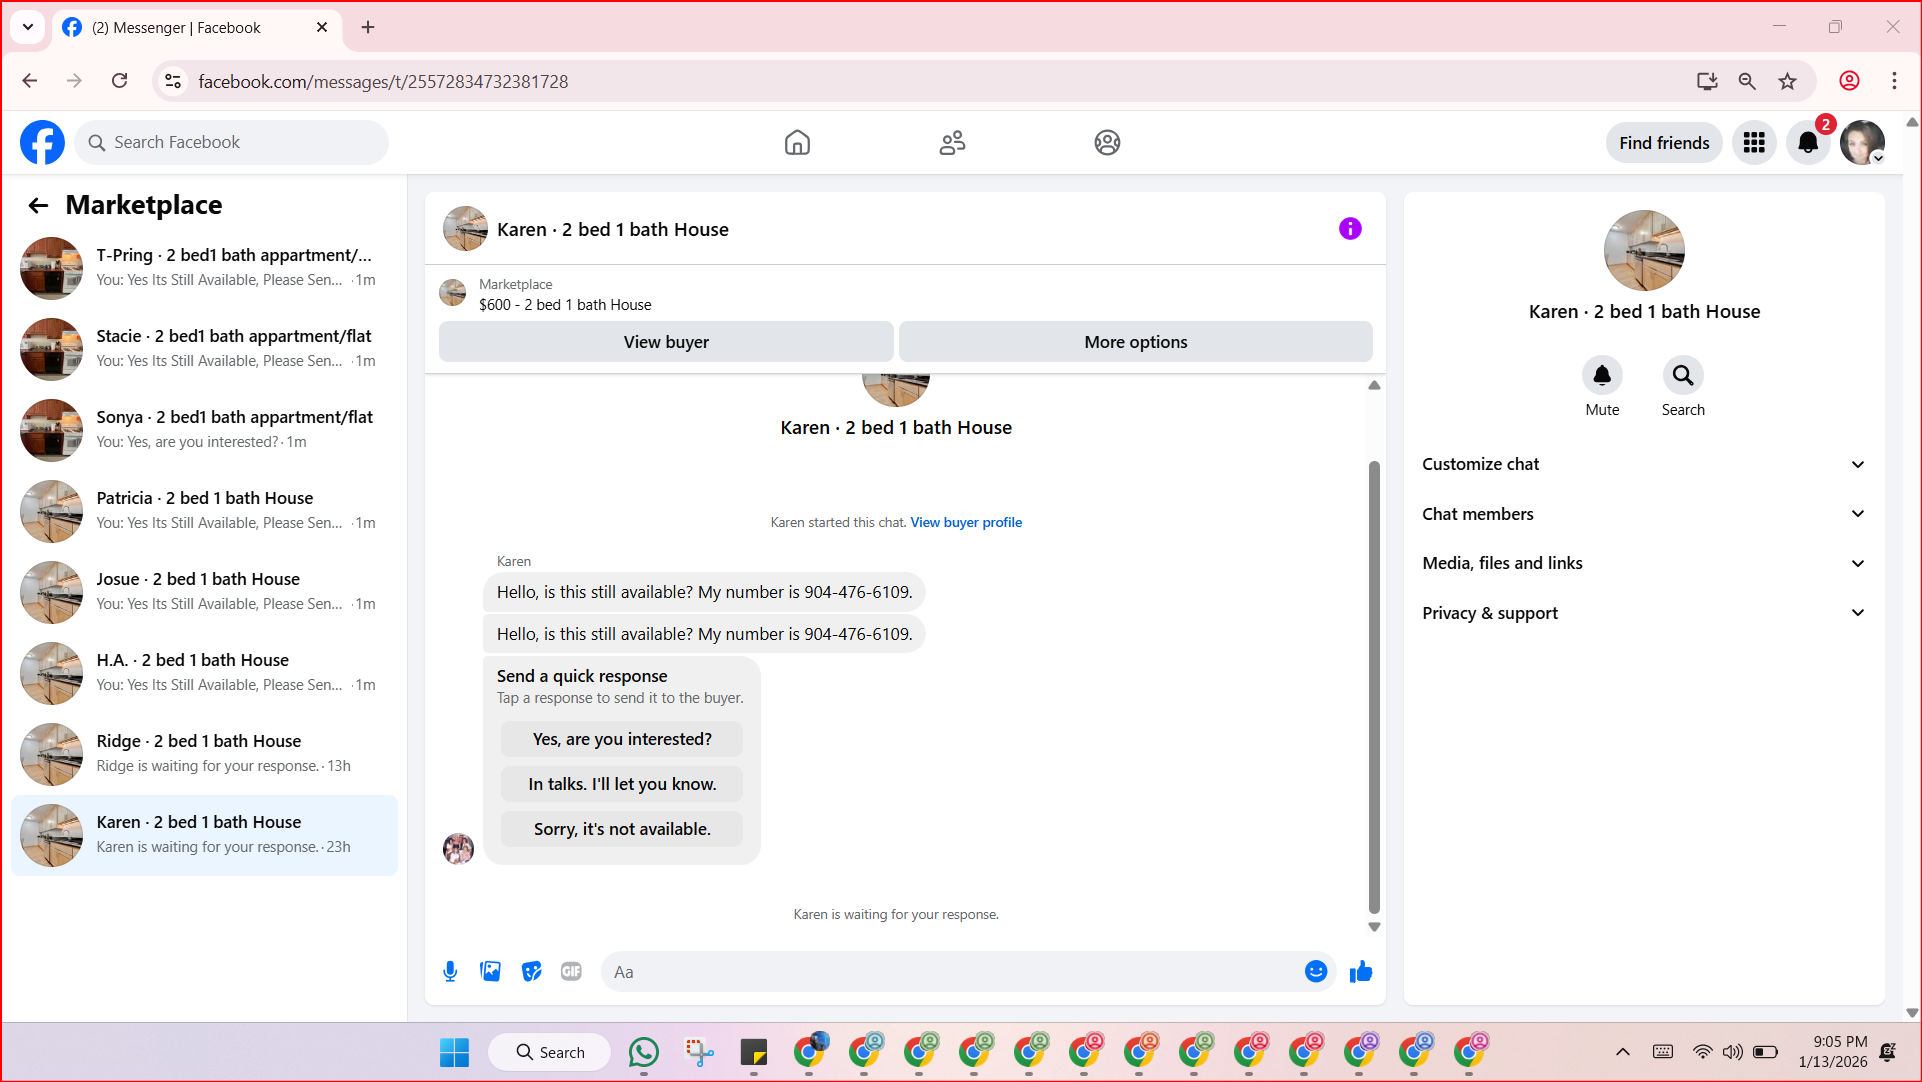Go to Facebook Home tab
Screen dimensions: 1922x1082
[x=797, y=143]
